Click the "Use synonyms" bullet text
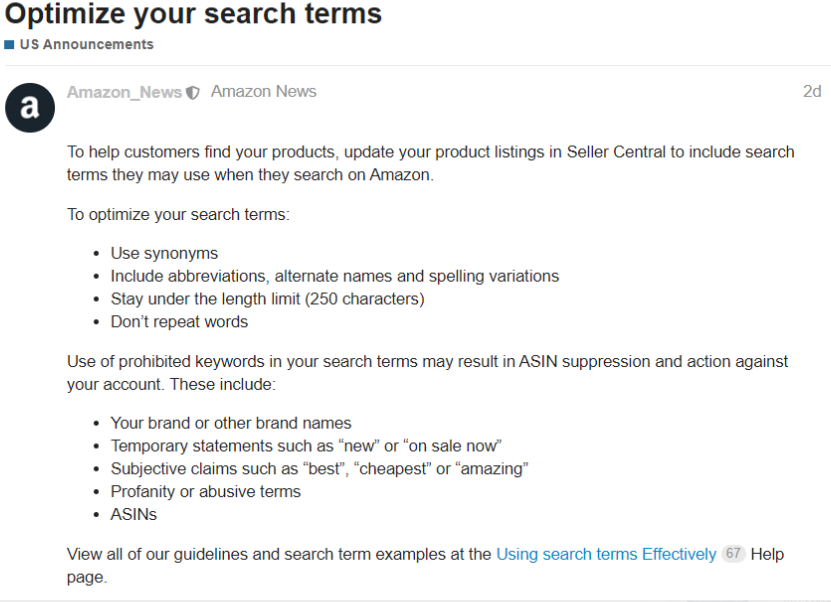This screenshot has height=602, width=831. [164, 253]
